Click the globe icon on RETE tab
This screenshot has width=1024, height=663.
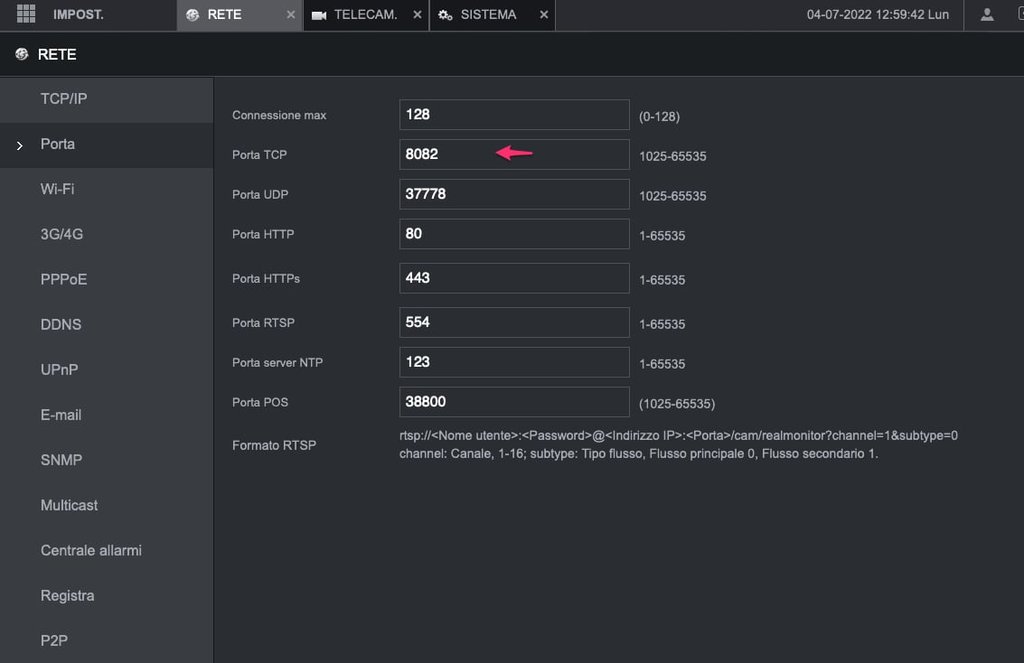(x=192, y=15)
